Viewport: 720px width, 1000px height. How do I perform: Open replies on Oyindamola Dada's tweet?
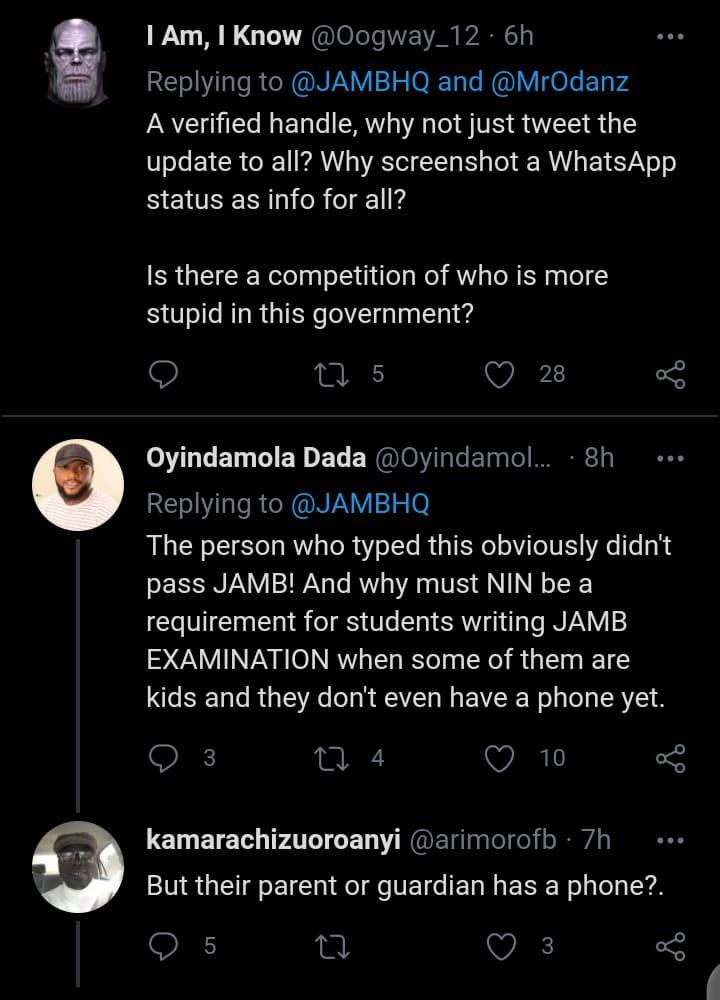click(162, 758)
